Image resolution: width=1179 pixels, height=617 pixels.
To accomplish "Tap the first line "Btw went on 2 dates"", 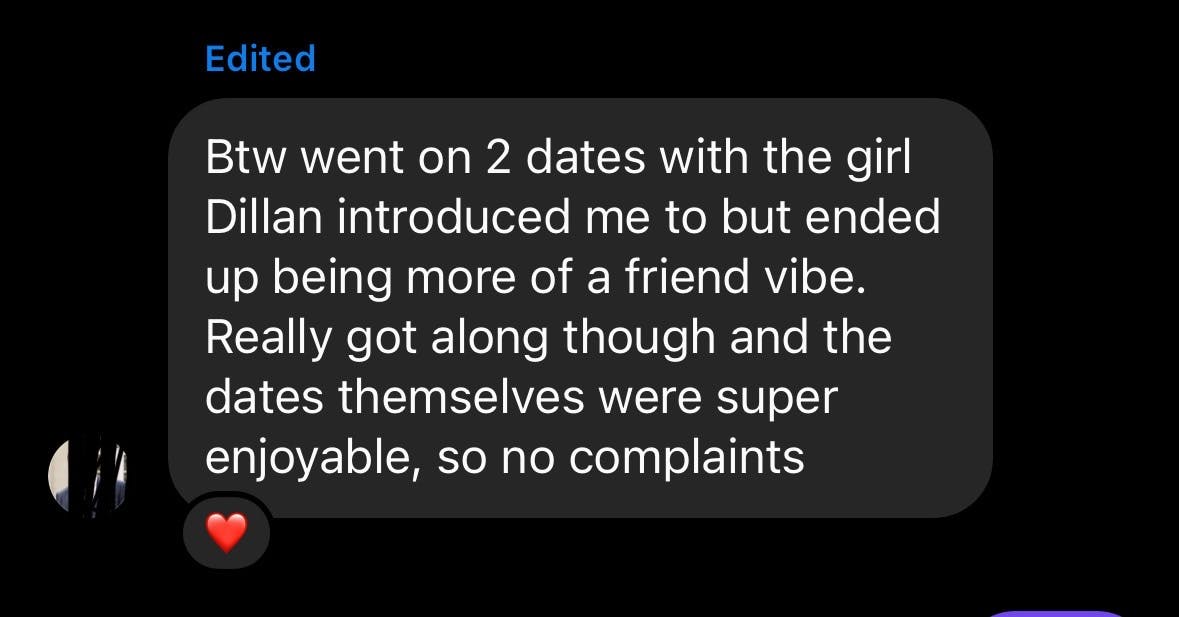I will [x=420, y=160].
